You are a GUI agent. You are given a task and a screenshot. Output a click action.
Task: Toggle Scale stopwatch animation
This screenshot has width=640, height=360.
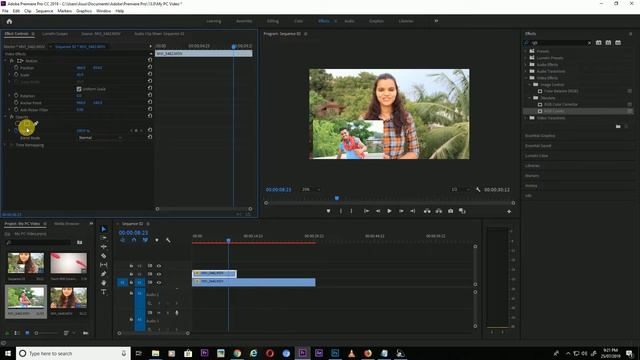(16, 75)
